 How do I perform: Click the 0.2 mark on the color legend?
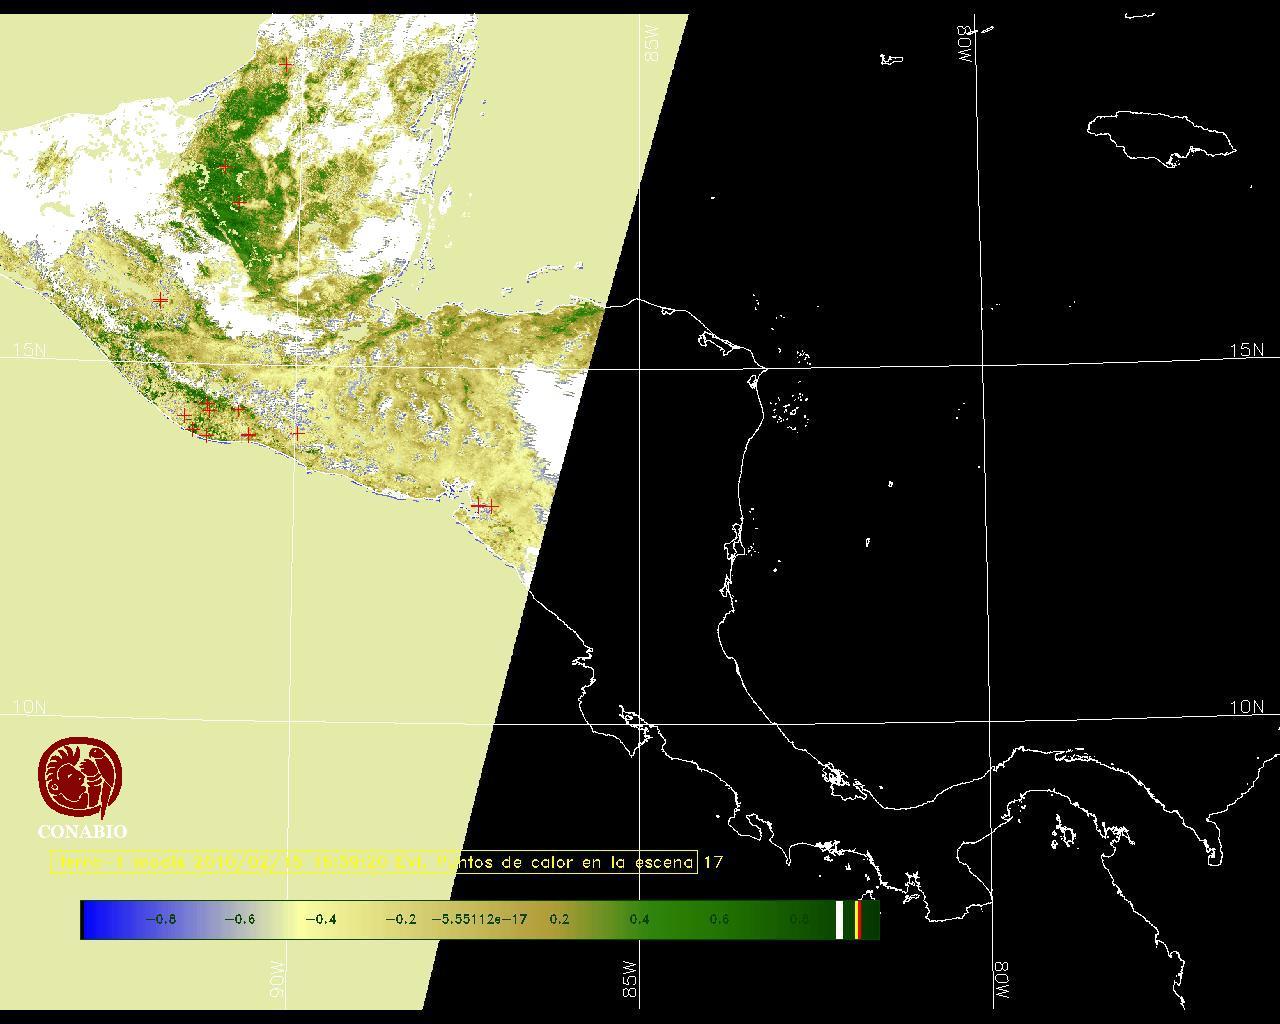[x=559, y=919]
